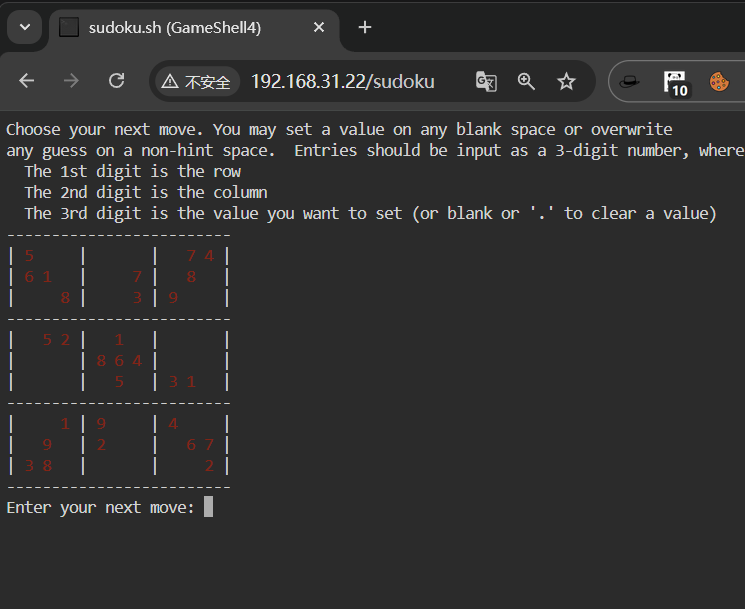Click the cursor after 'Enter your next move:'
This screenshot has height=609, width=745.
(x=208, y=507)
